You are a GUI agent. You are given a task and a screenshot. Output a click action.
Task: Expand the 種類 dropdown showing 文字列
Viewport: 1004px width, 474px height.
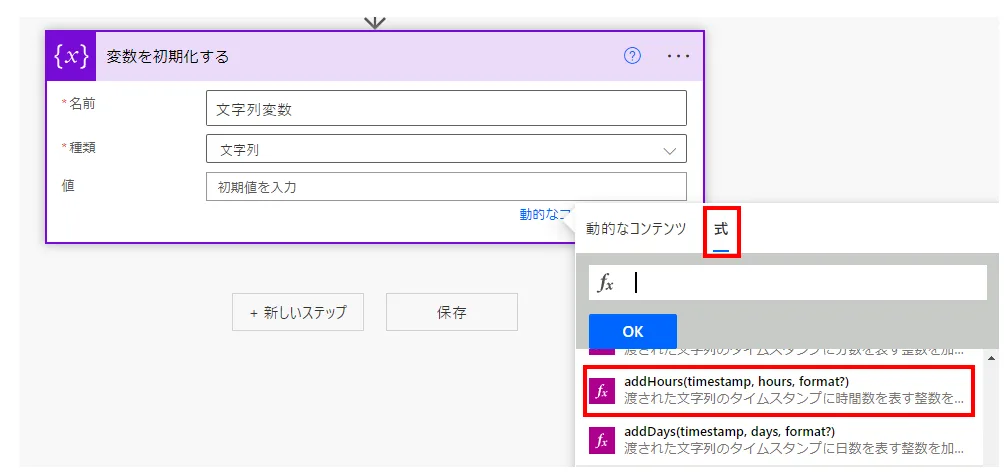point(446,149)
